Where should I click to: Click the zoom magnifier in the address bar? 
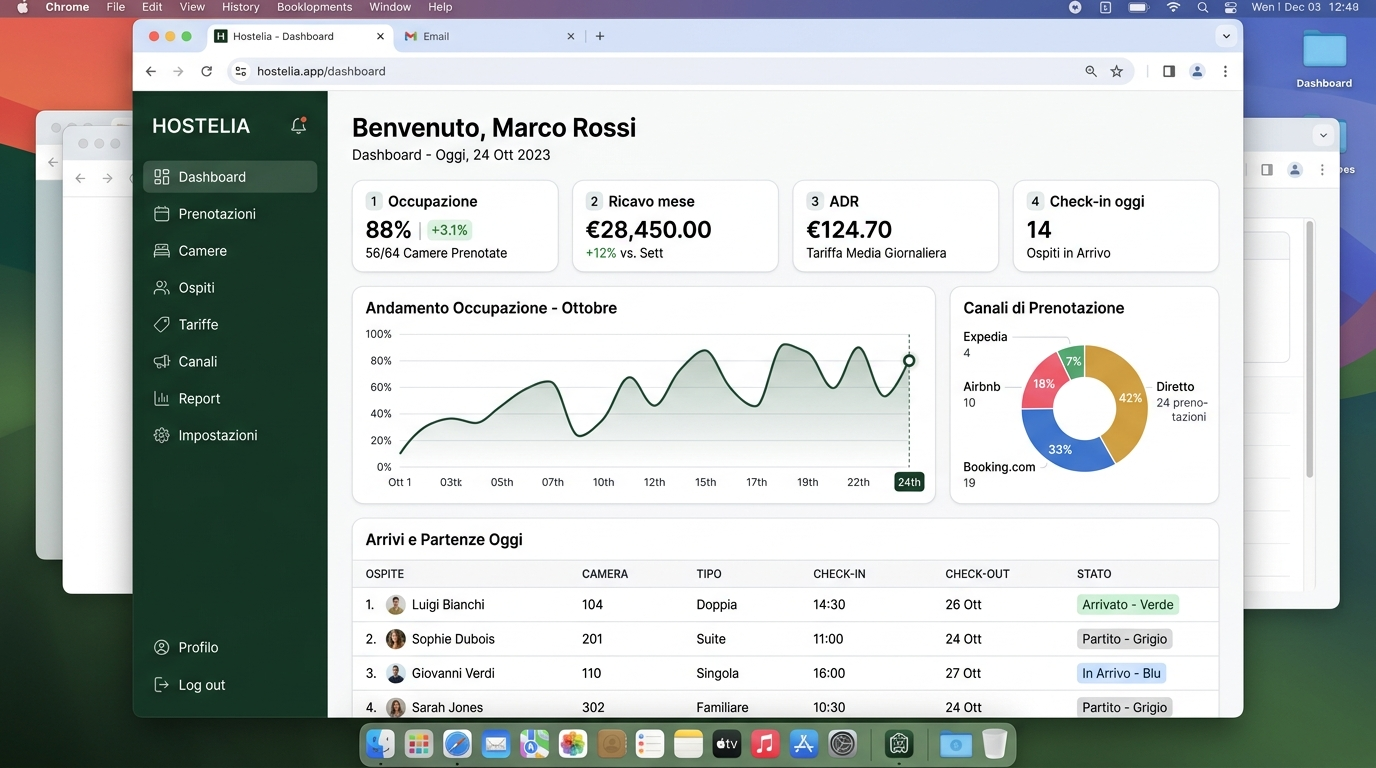(x=1091, y=71)
